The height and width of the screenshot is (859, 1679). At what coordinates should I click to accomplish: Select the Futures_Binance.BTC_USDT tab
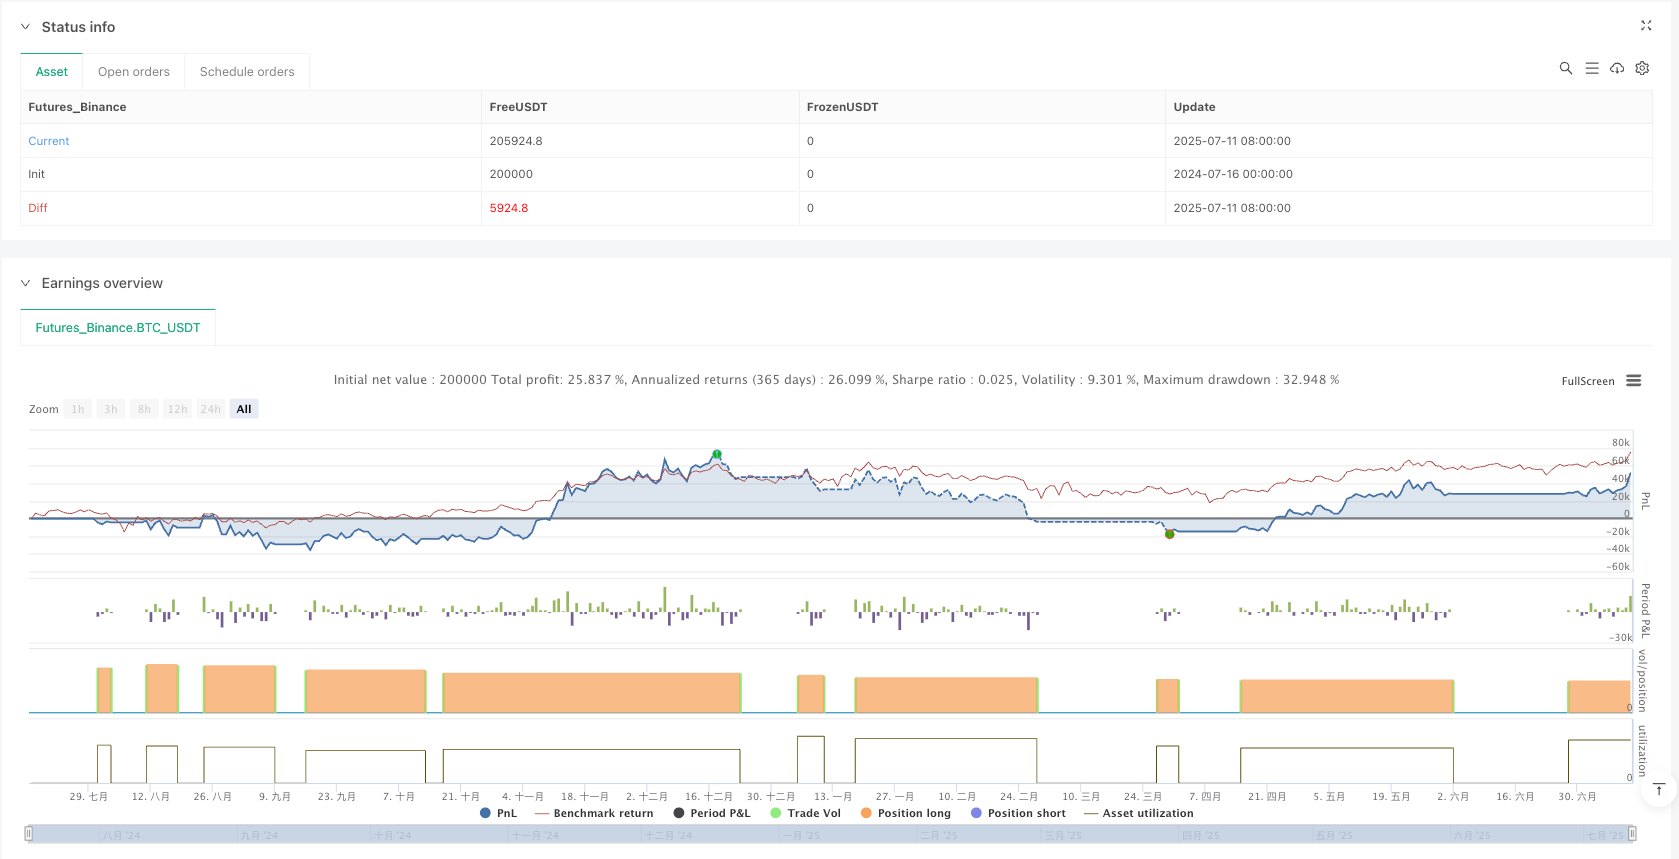[118, 328]
